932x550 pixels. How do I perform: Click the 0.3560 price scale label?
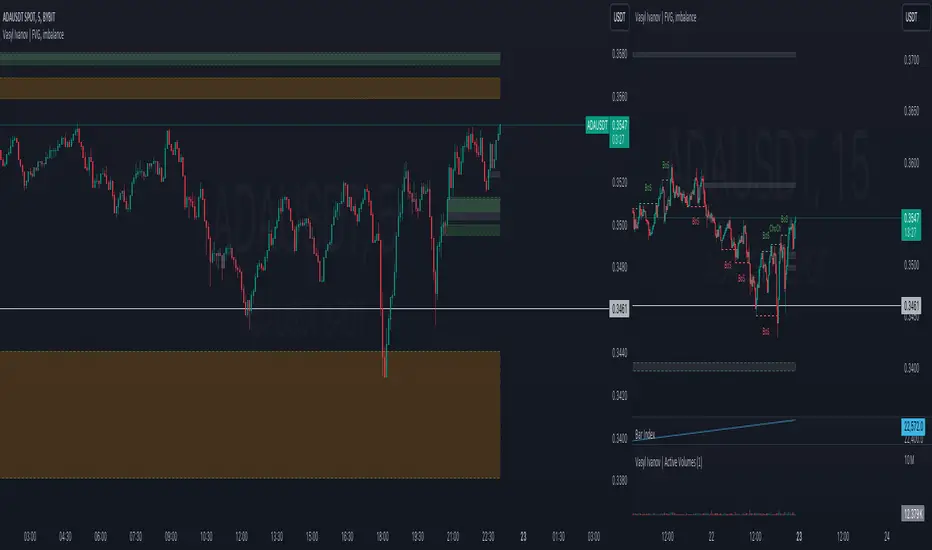pos(619,97)
